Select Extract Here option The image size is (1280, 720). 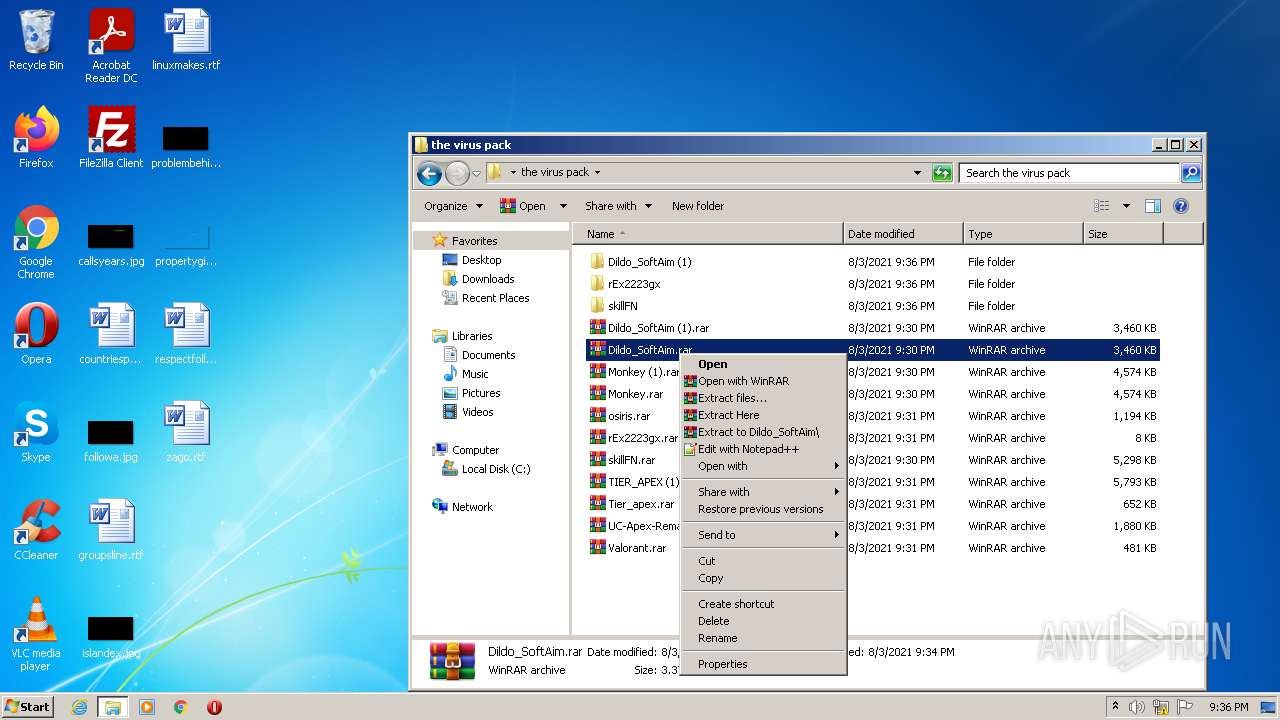click(x=764, y=415)
